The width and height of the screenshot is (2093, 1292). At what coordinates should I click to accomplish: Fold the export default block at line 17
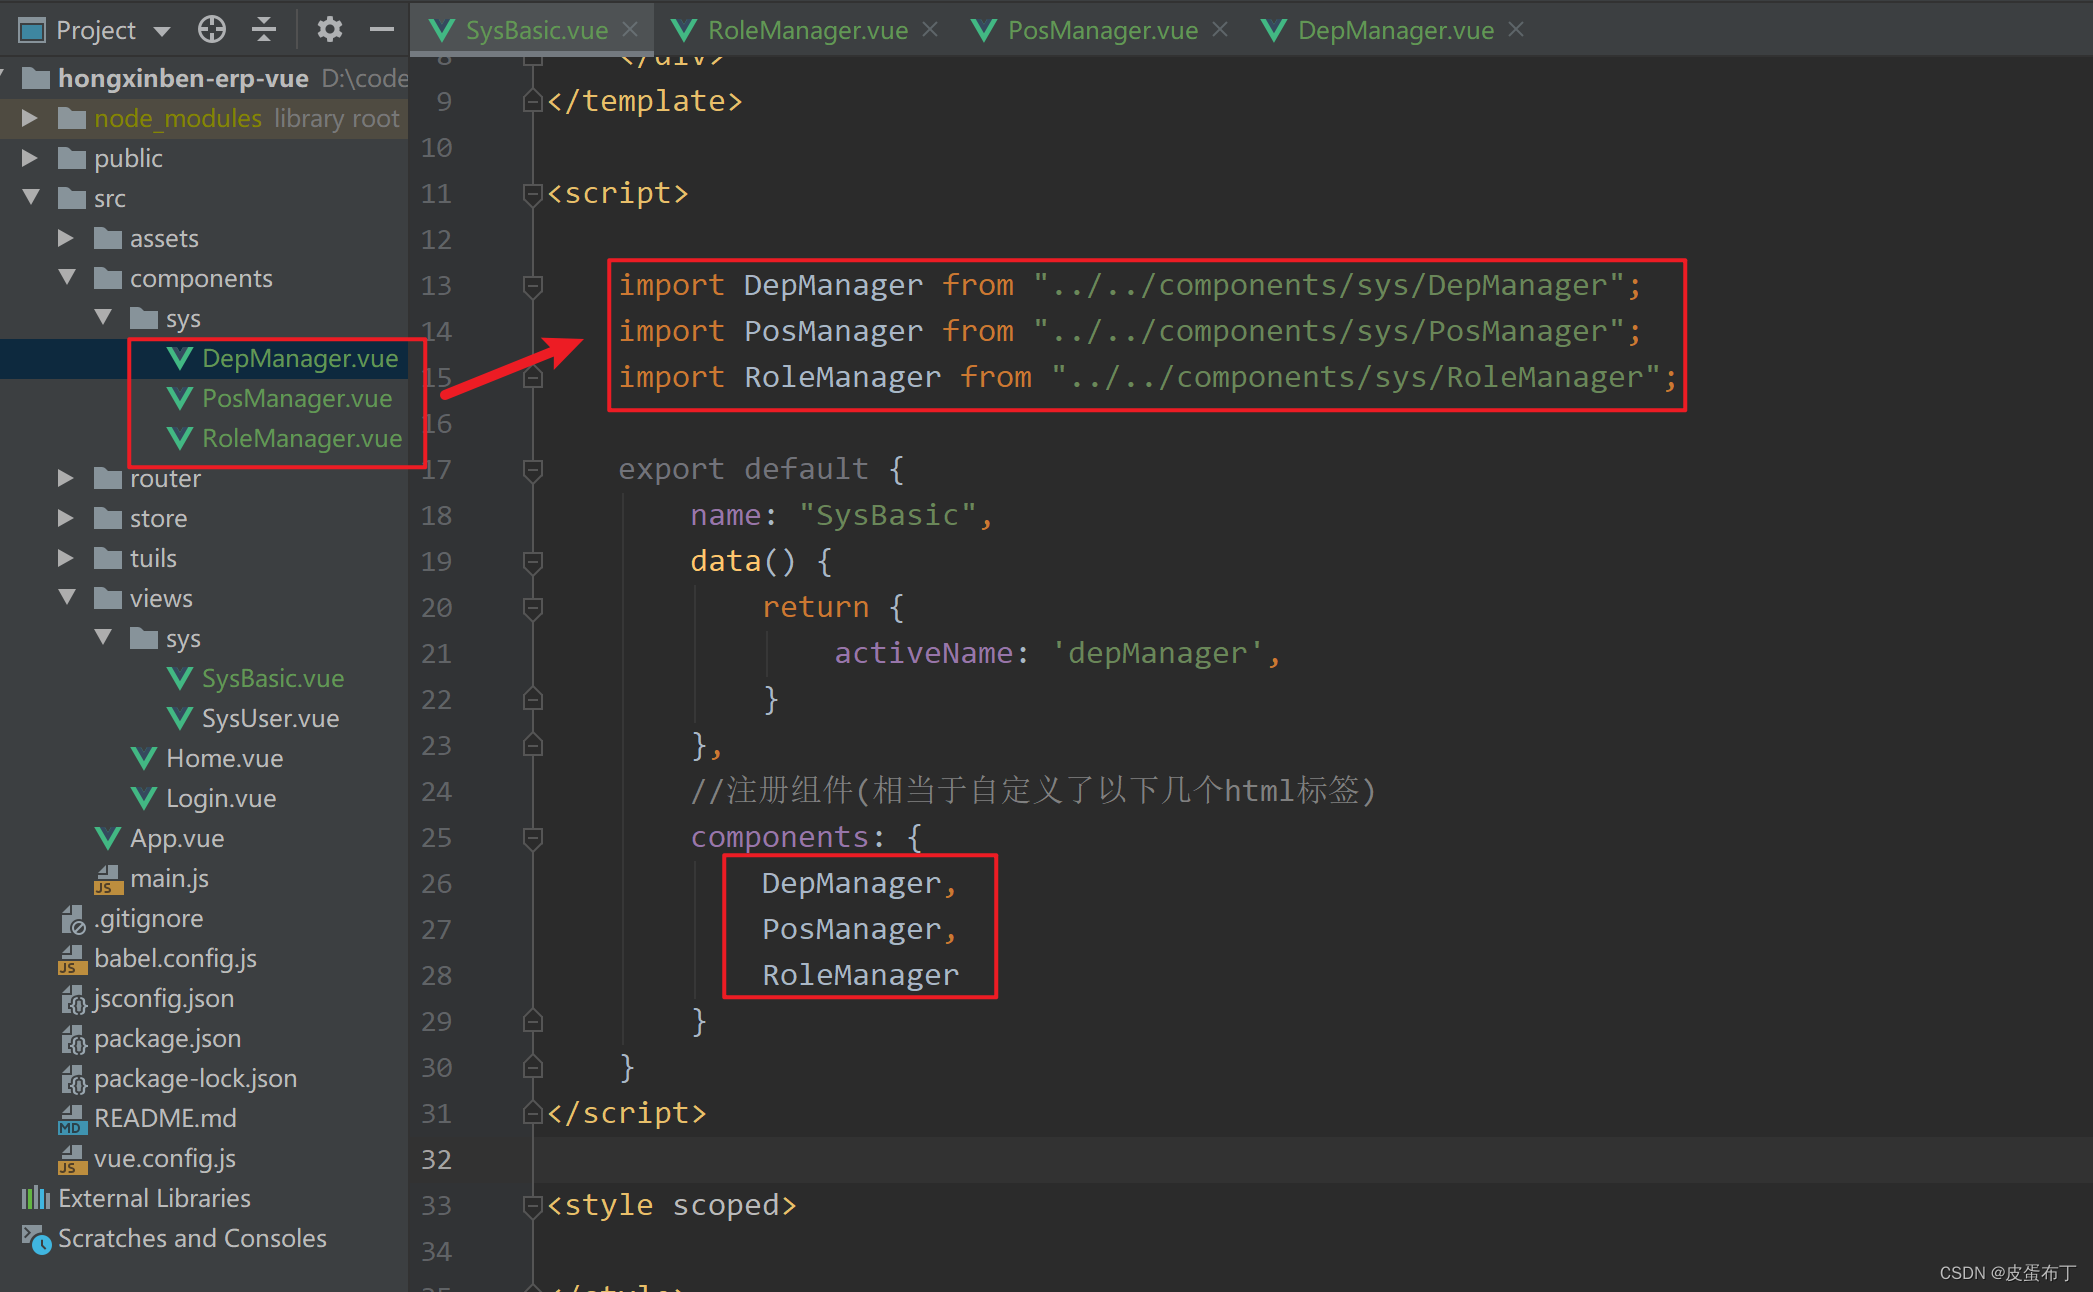[533, 469]
